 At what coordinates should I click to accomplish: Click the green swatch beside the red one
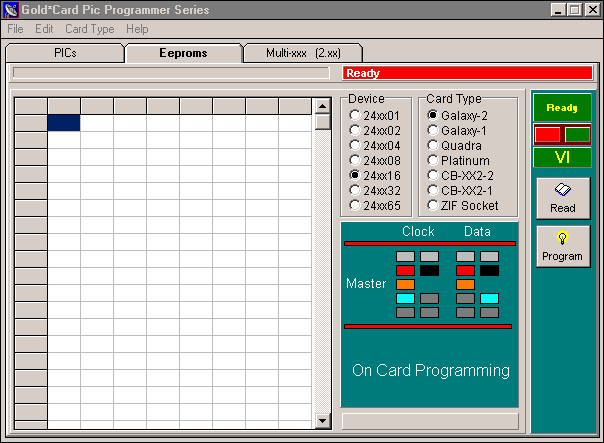point(577,135)
